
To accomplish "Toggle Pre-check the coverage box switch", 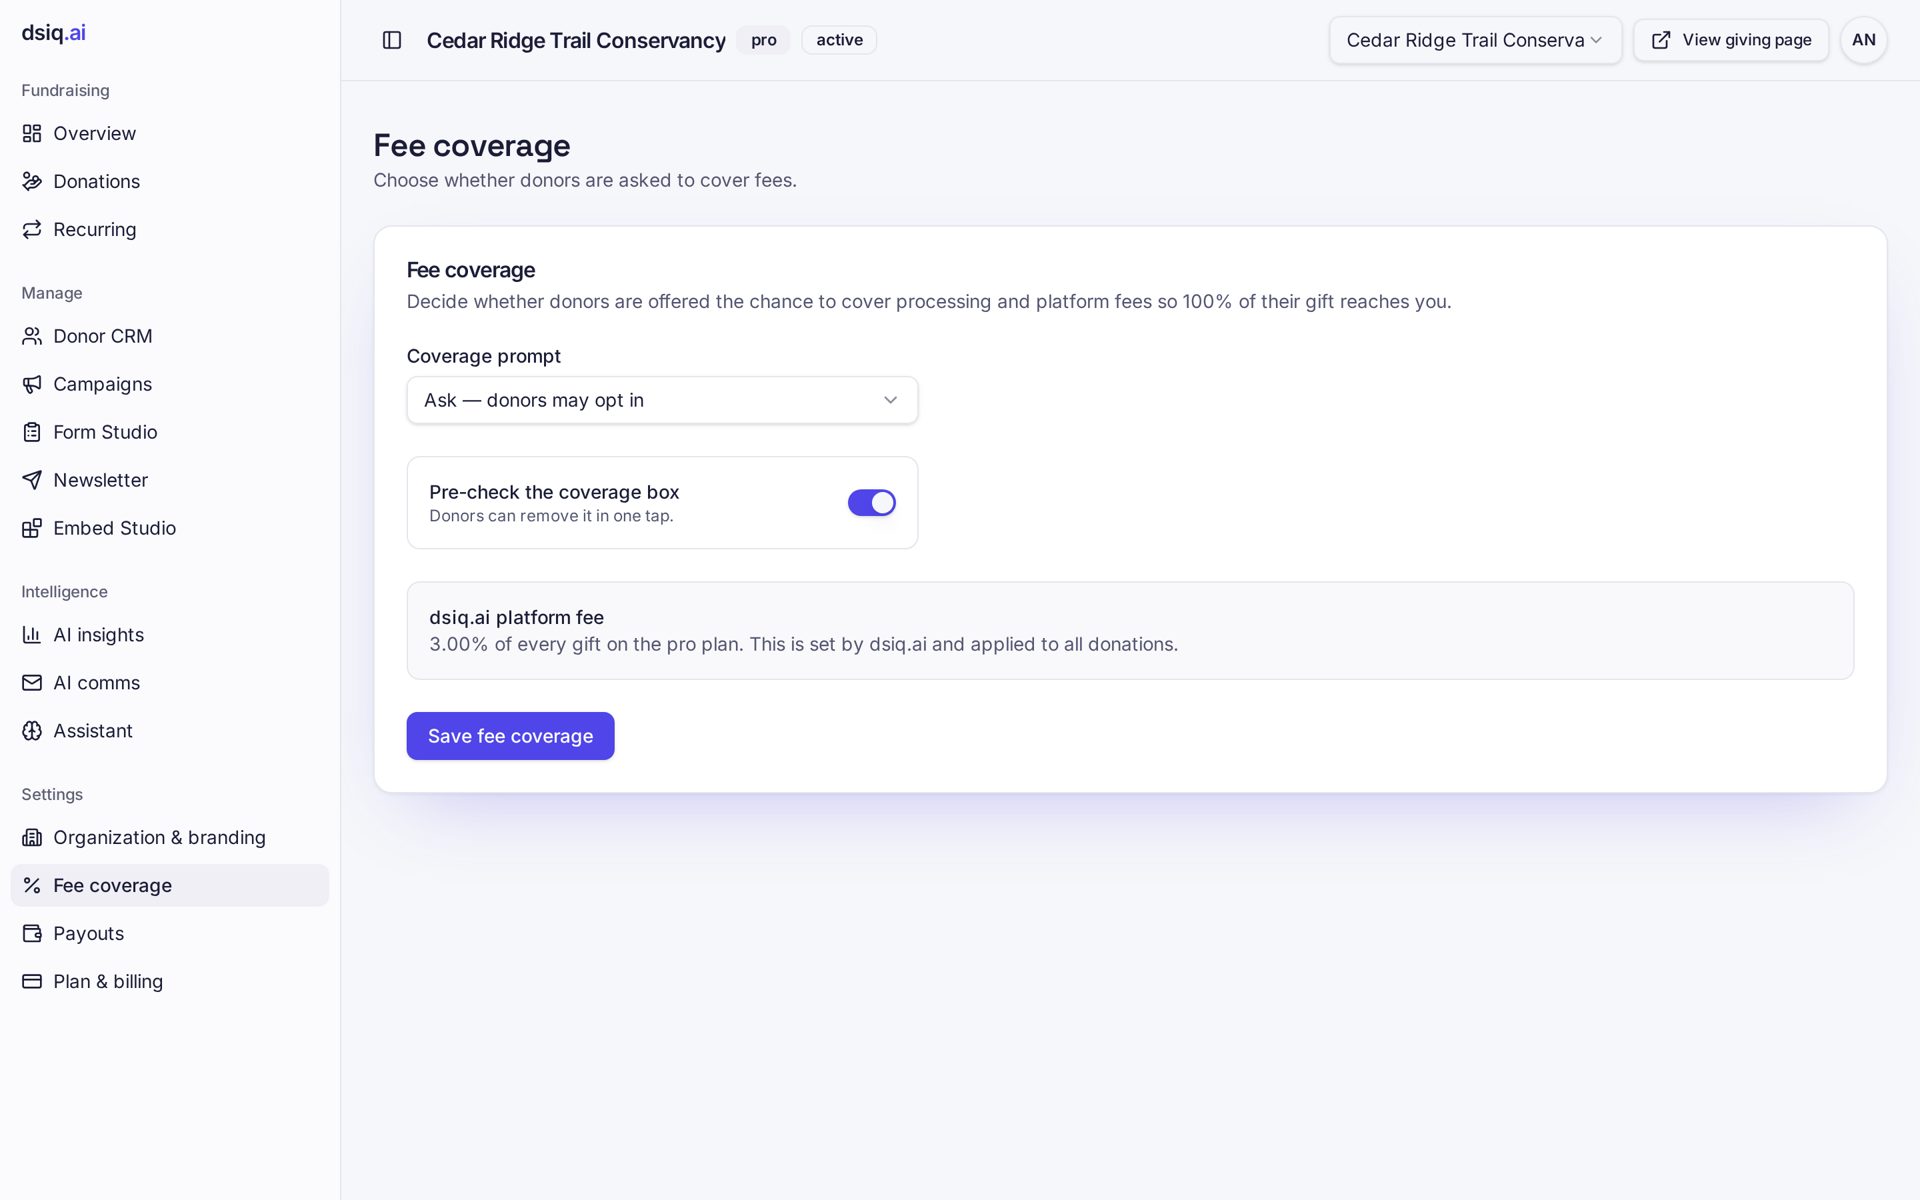I will (871, 503).
